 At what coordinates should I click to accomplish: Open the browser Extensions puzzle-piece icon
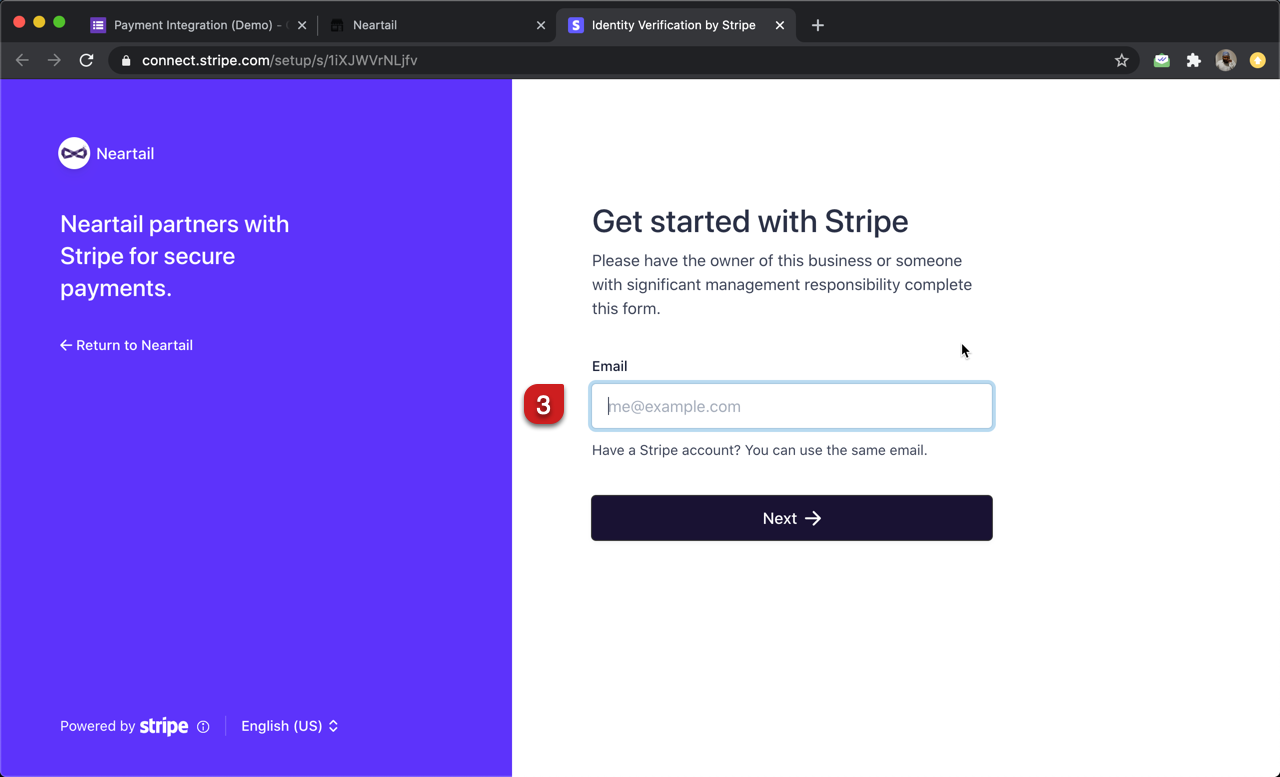coord(1193,60)
